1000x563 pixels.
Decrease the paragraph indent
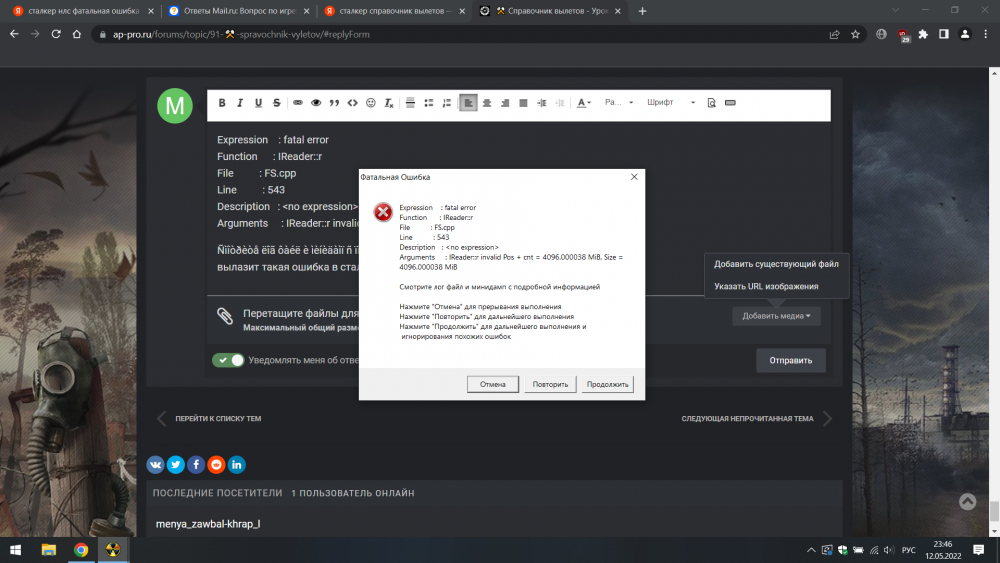click(x=560, y=103)
